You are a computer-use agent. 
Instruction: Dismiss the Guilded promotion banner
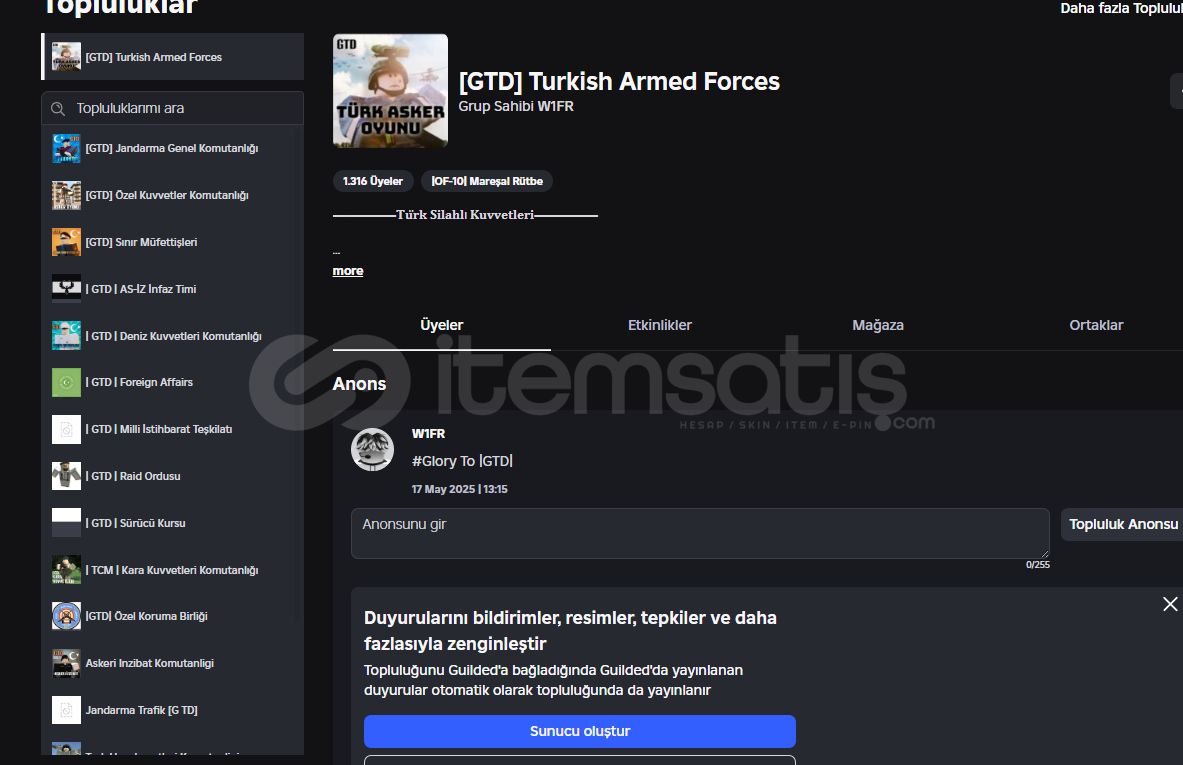1170,604
